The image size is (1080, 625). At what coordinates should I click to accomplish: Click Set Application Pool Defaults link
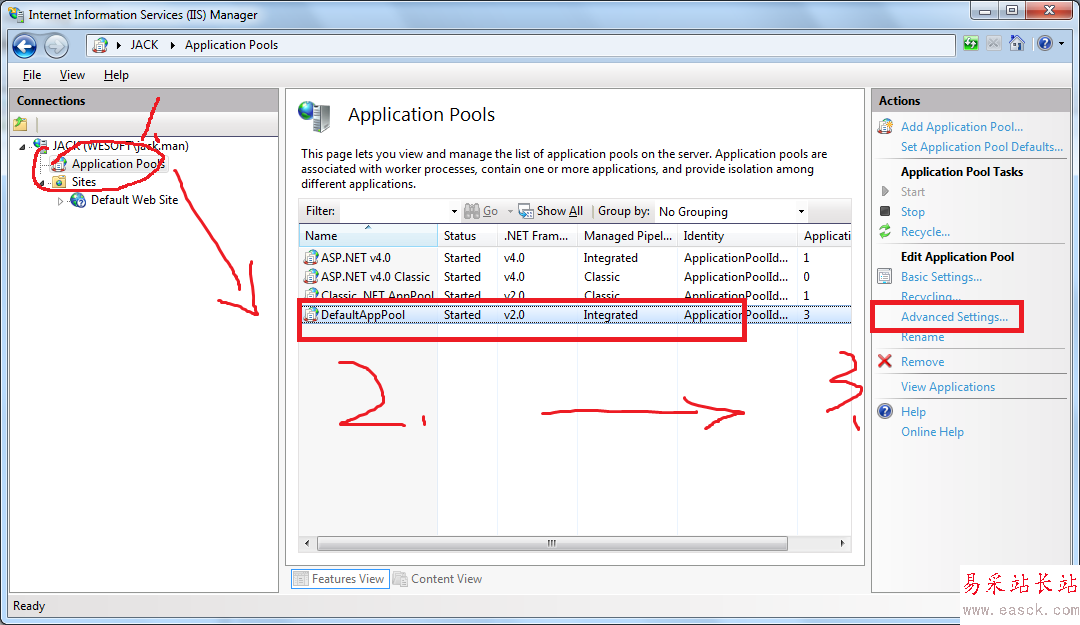(x=982, y=147)
